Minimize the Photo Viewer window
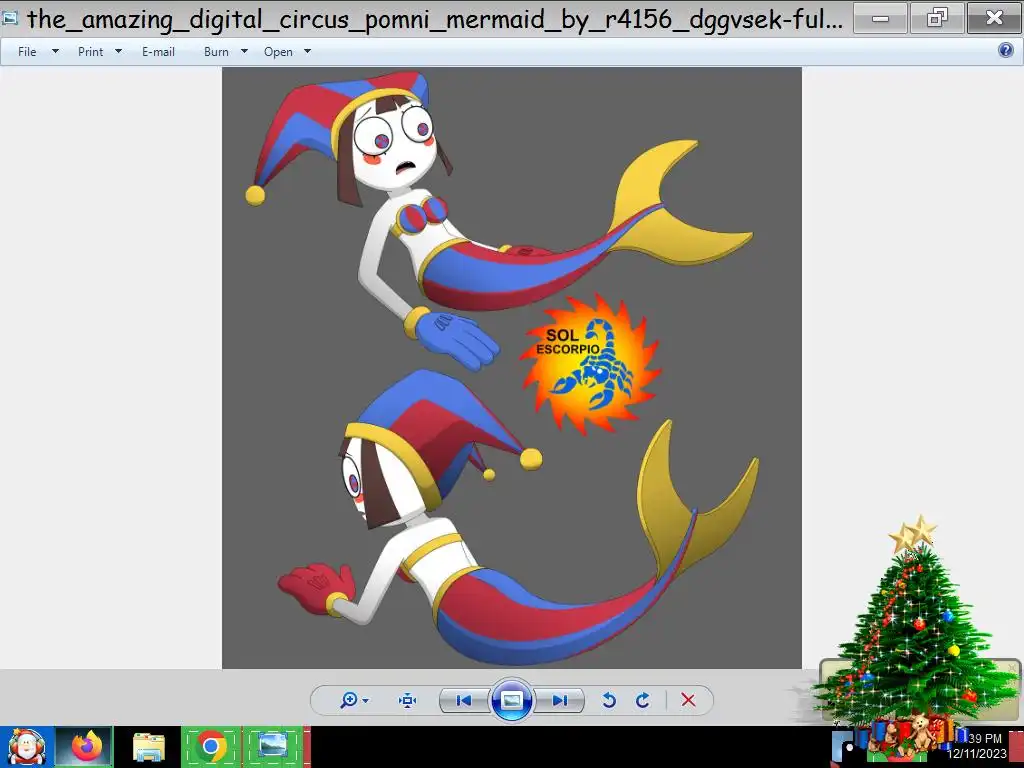 [x=880, y=18]
